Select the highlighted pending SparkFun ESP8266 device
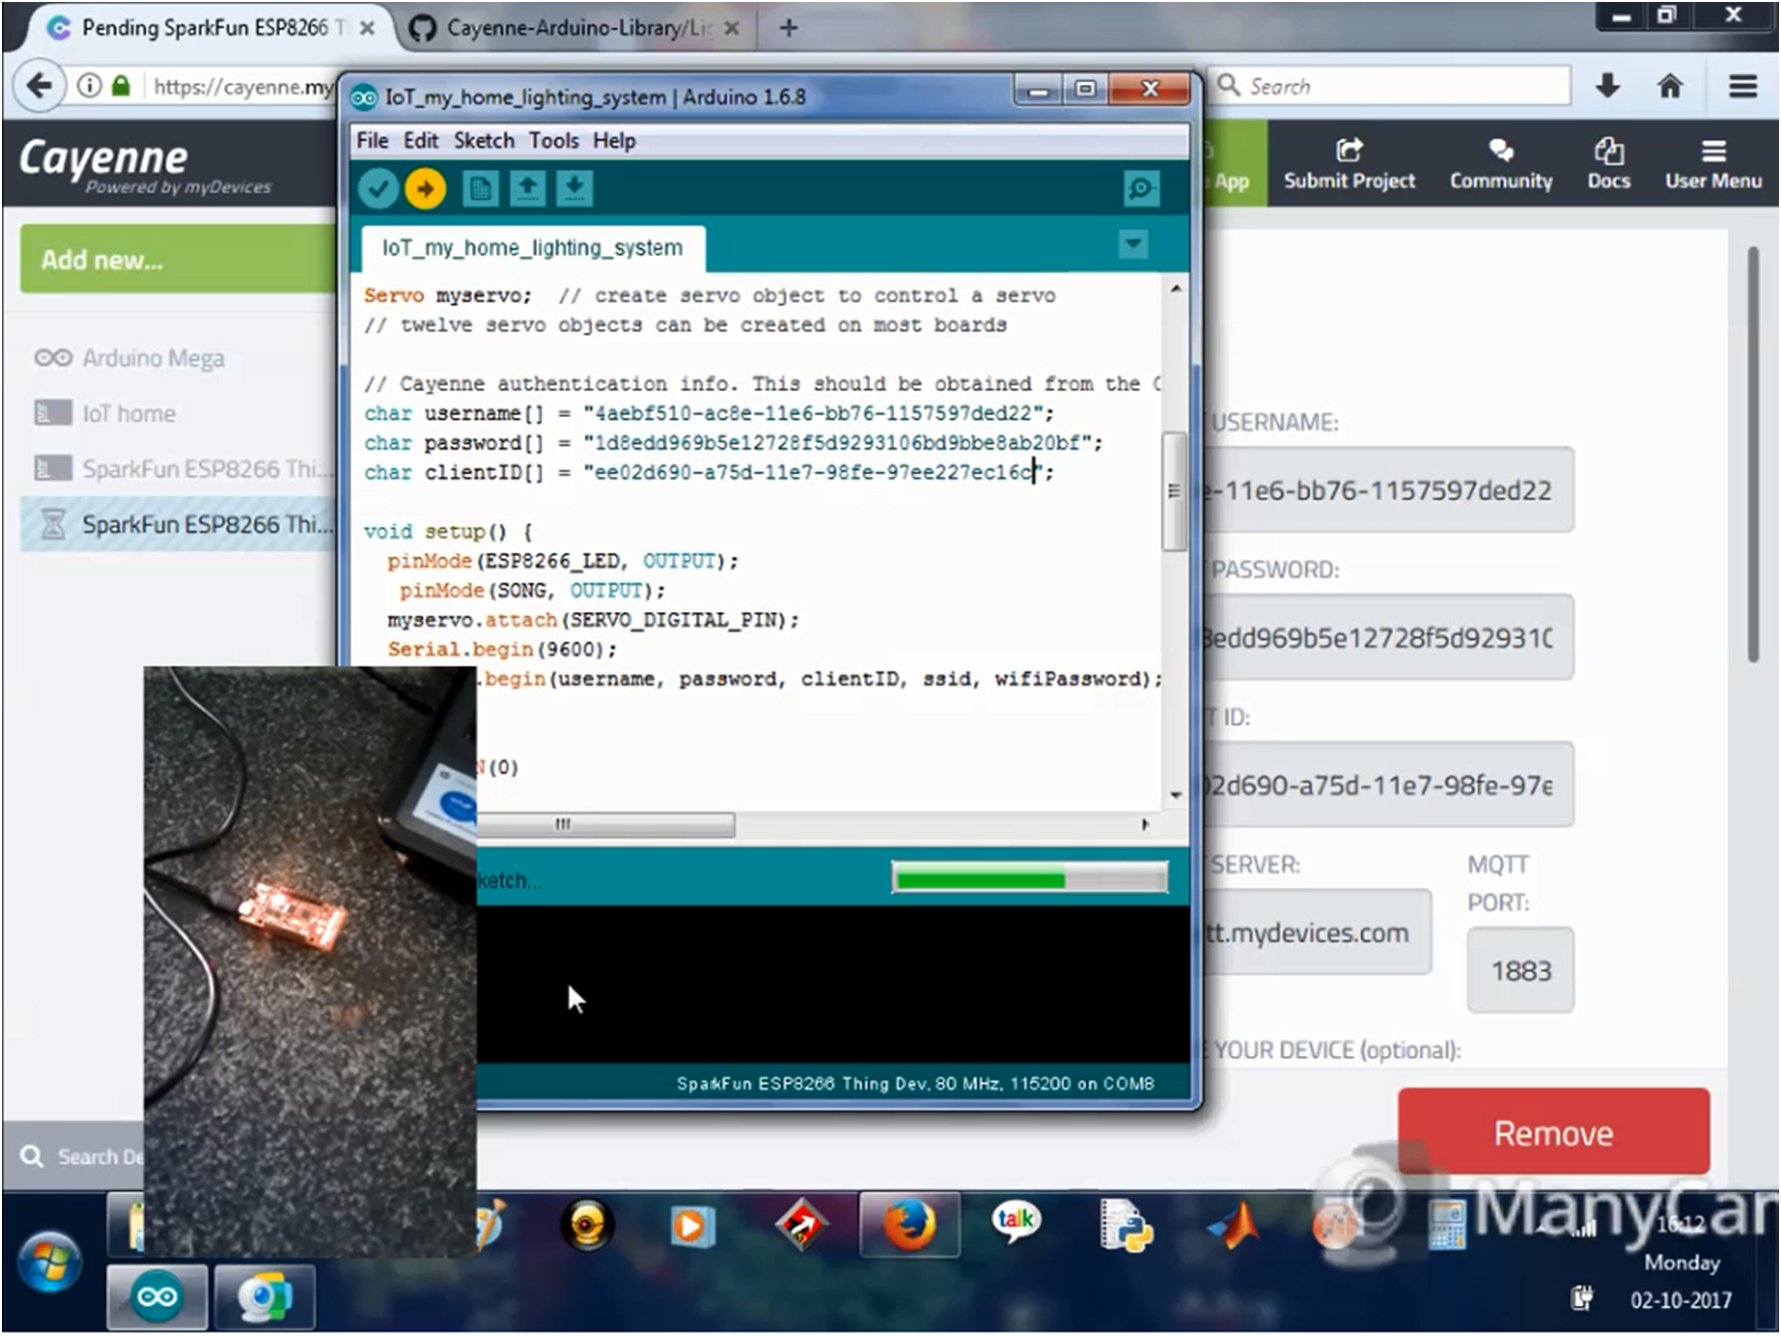Image resolution: width=1781 pixels, height=1336 pixels. [180, 525]
